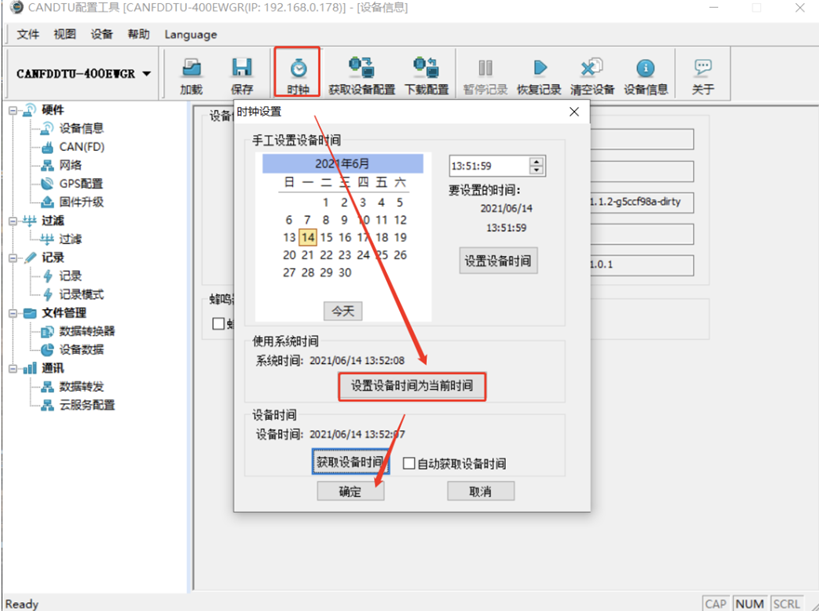Image resolution: width=819 pixels, height=611 pixels.
Task: Select 记录 child tree node
Action: (70, 276)
